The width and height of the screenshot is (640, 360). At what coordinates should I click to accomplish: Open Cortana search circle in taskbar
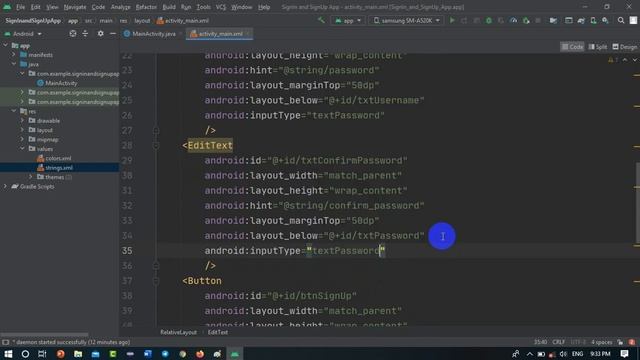coord(25,354)
